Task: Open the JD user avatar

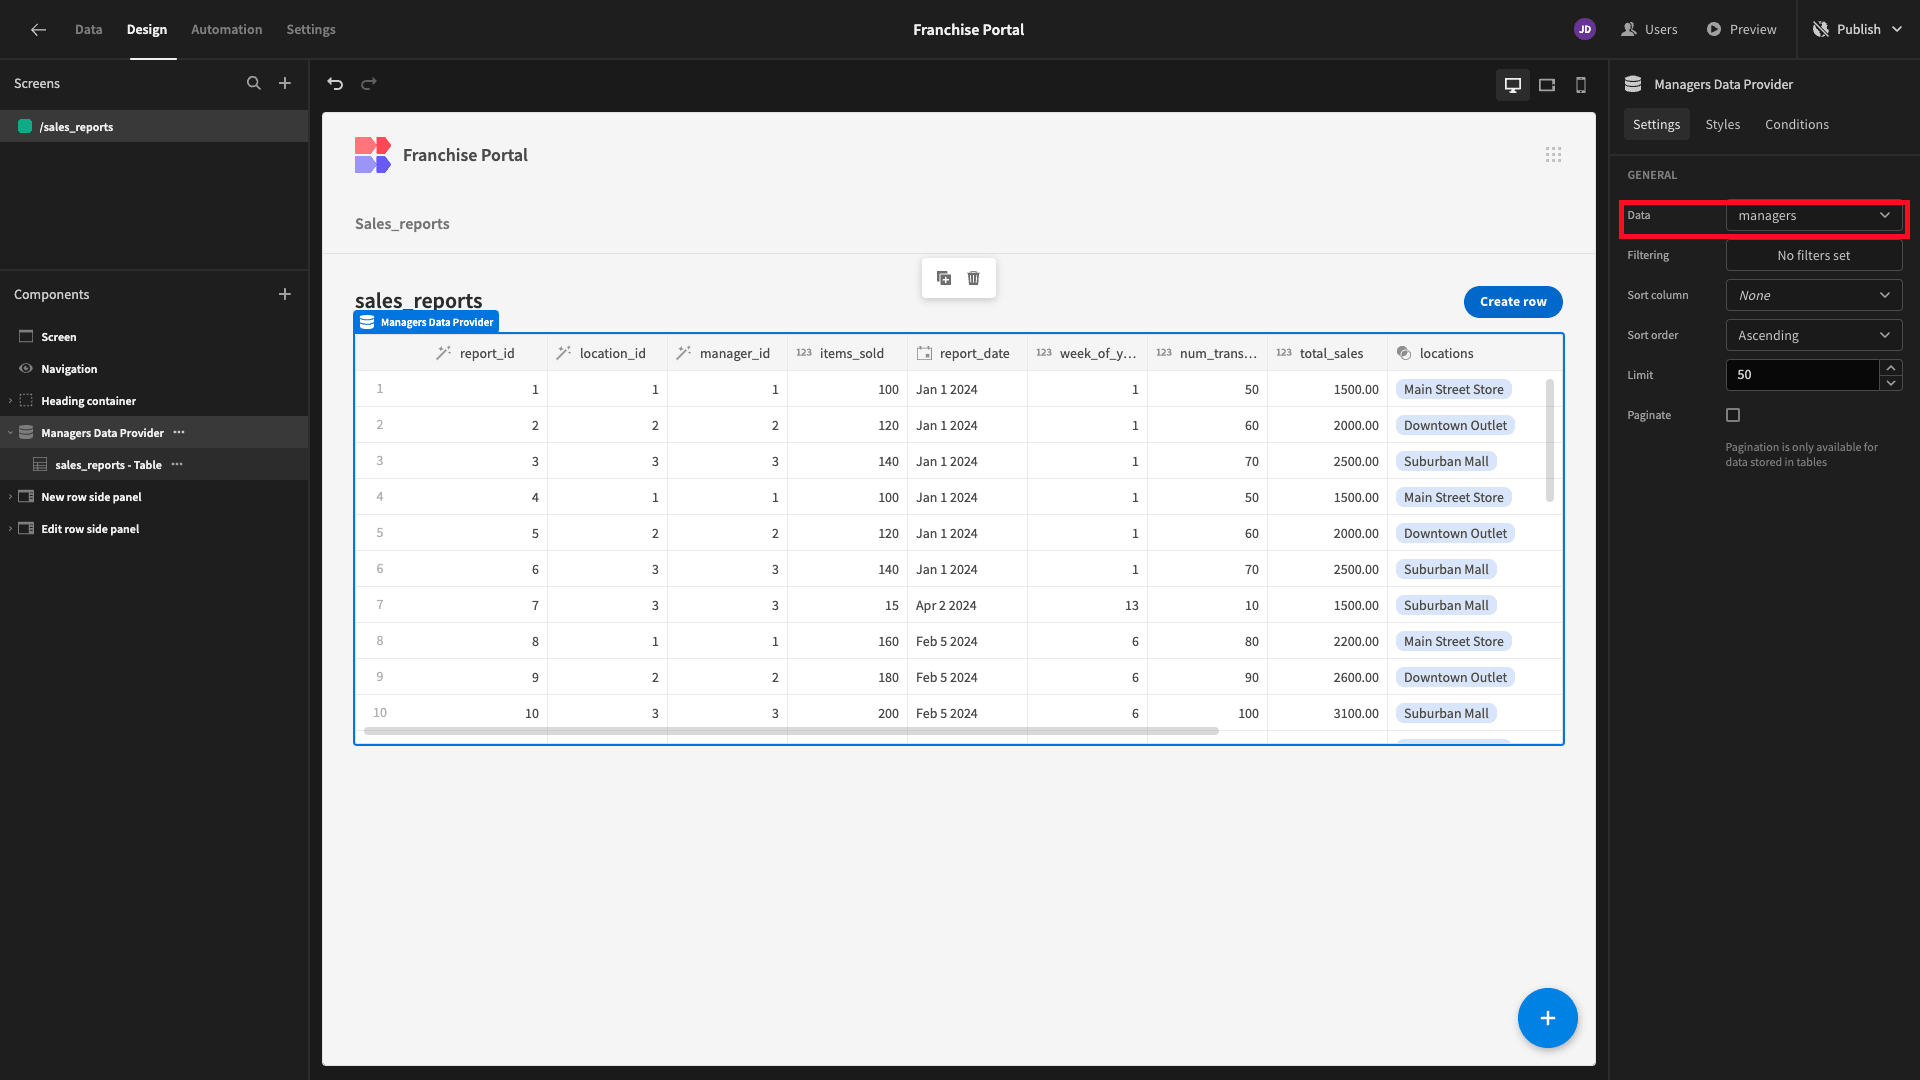Action: [1585, 30]
